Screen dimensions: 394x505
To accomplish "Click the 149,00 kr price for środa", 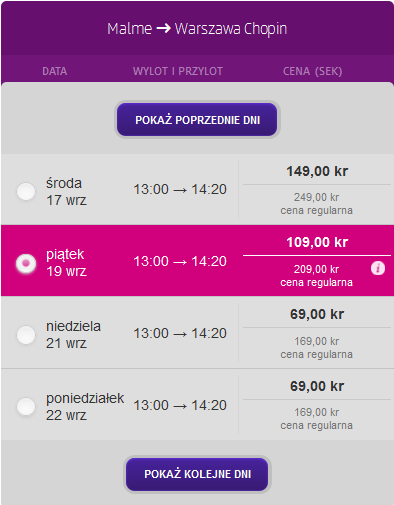I will (317, 171).
